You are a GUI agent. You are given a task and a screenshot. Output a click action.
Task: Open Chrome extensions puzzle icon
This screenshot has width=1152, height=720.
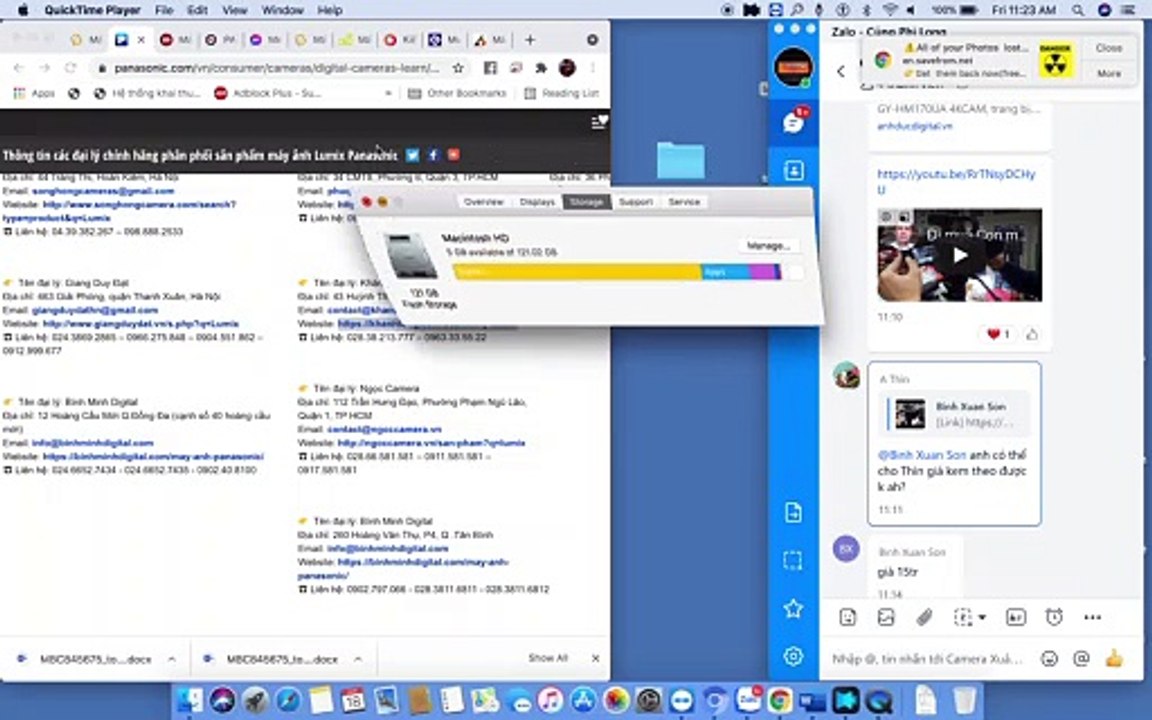[541, 68]
